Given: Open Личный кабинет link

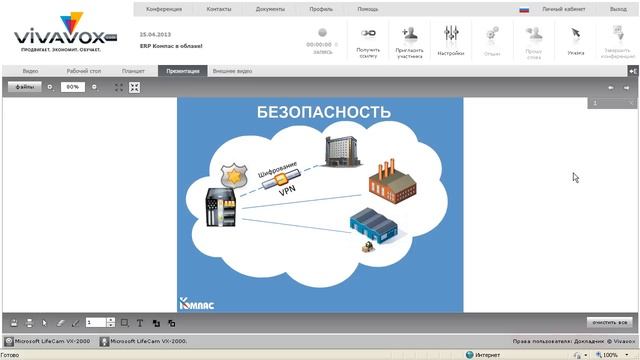Looking at the screenshot, I should pos(564,9).
